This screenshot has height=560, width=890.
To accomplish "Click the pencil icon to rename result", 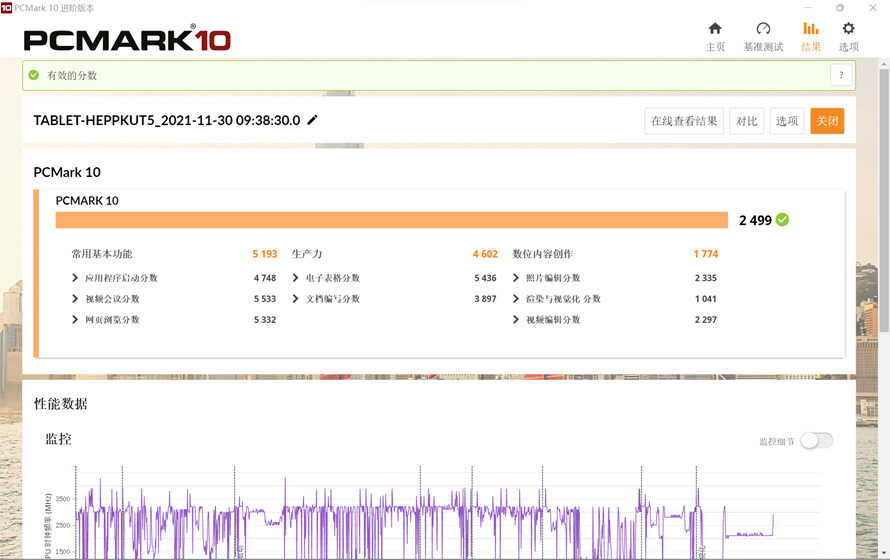I will tap(312, 120).
